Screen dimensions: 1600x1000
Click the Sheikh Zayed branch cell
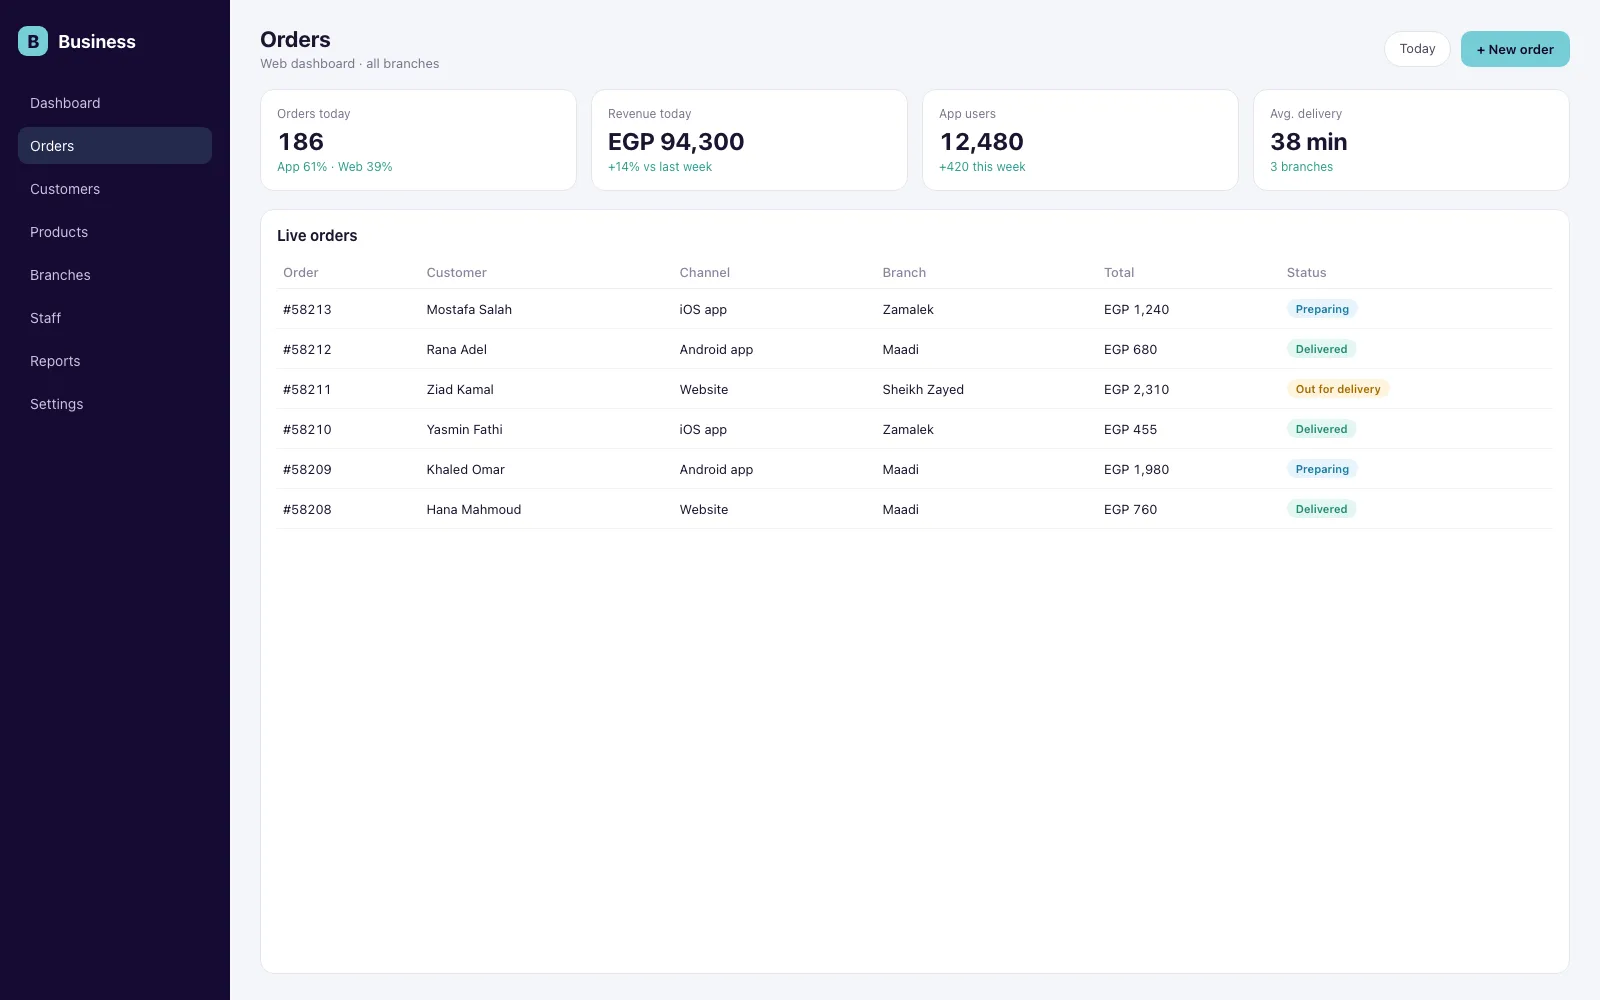tap(923, 390)
